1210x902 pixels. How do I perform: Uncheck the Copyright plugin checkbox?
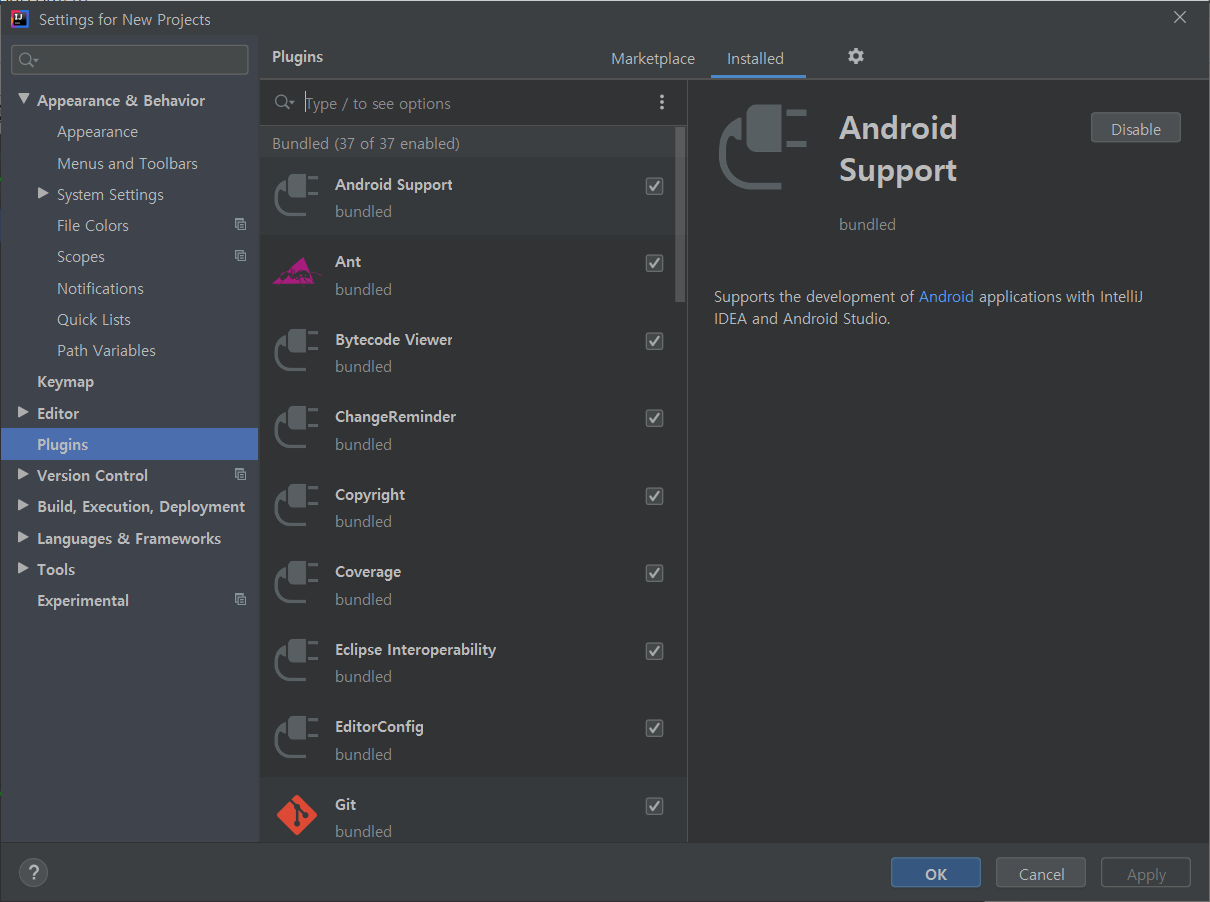[654, 496]
